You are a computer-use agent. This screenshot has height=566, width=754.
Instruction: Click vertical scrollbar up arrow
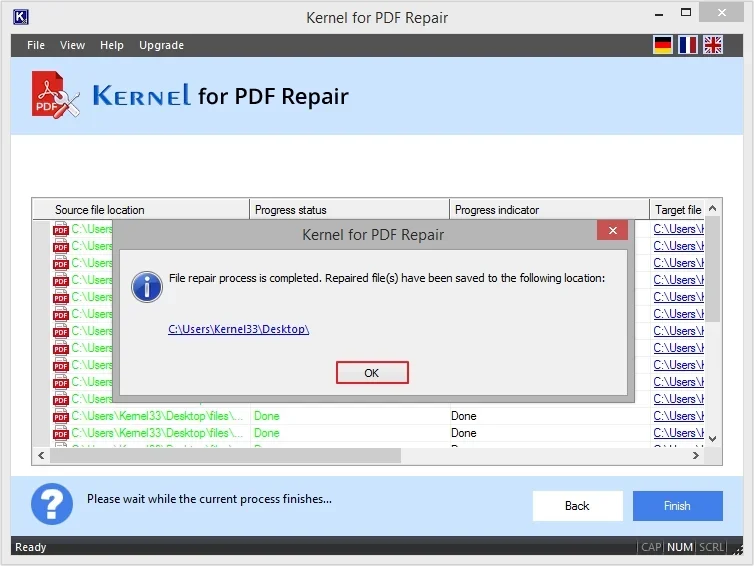(713, 208)
